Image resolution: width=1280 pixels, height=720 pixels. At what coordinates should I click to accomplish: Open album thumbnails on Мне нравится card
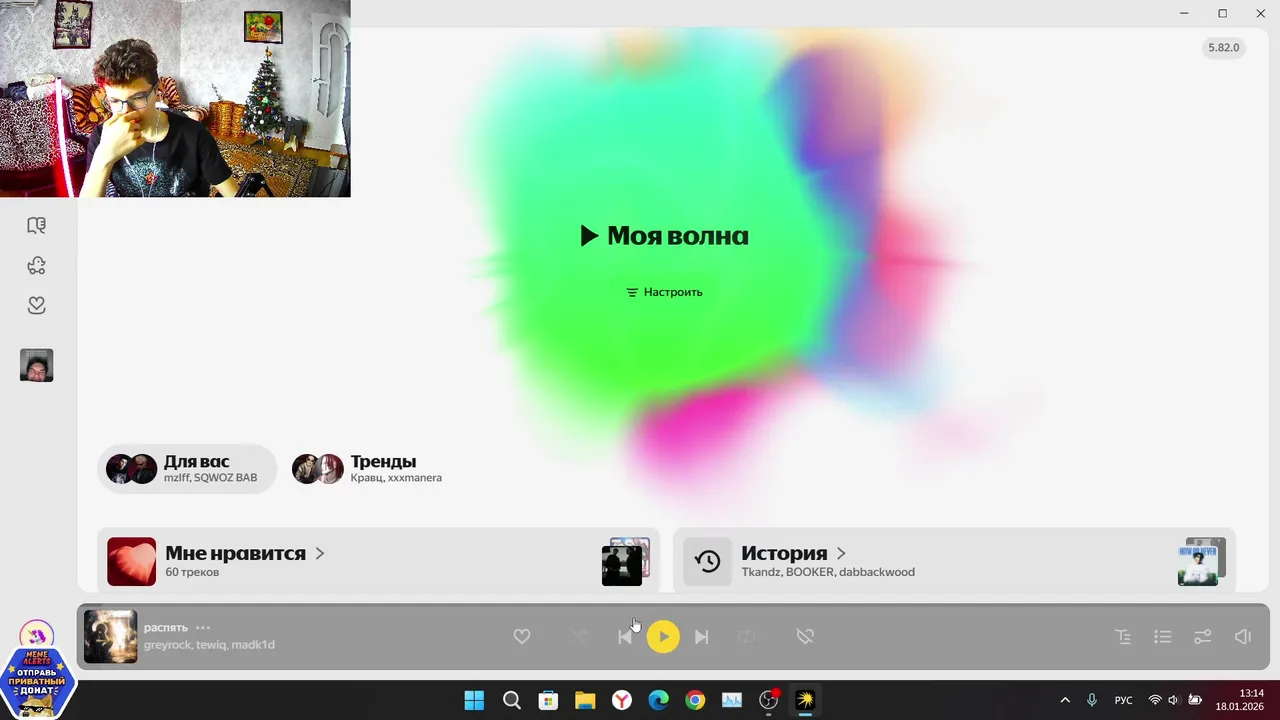pos(626,562)
